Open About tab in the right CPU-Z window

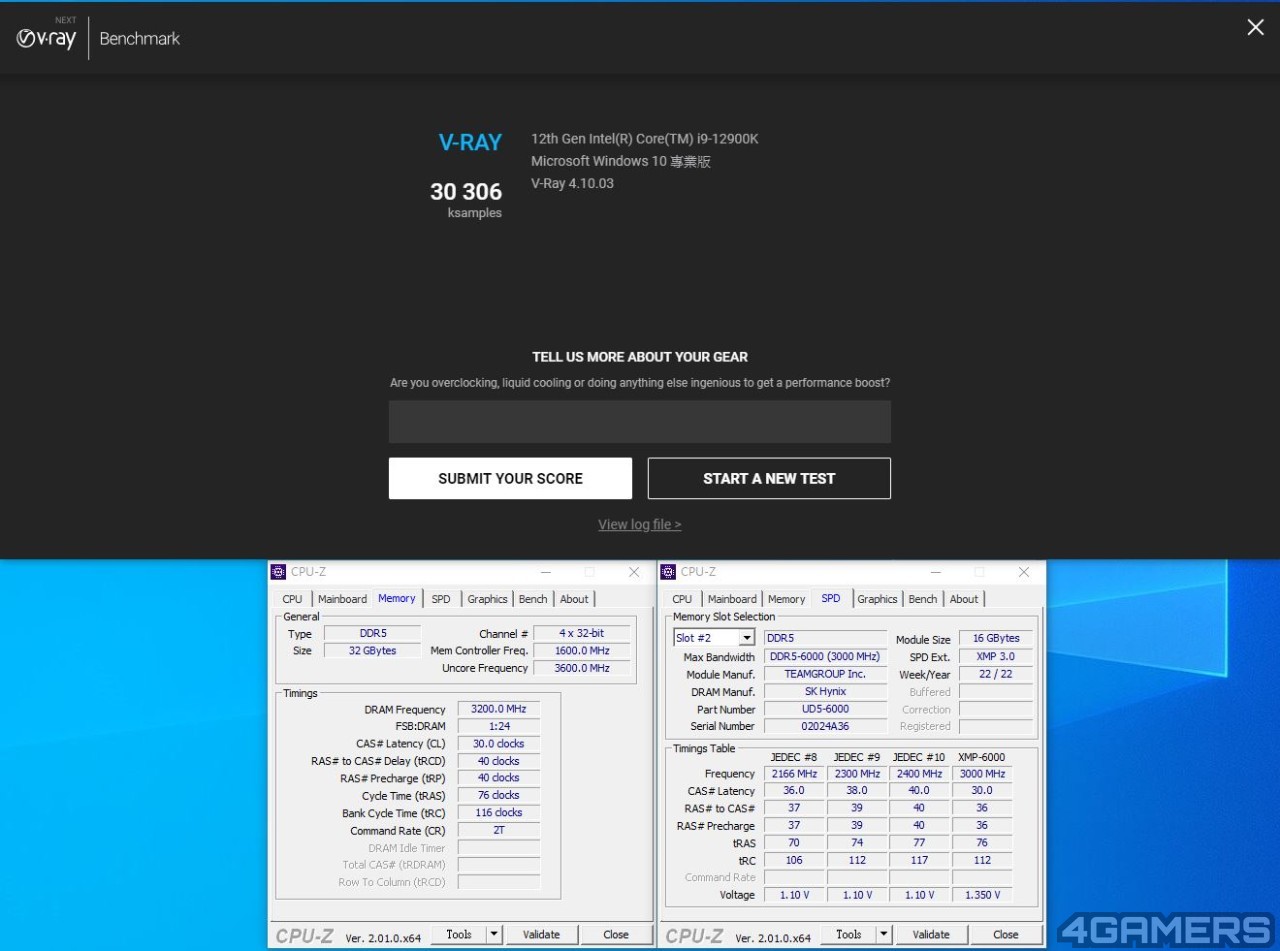coord(964,599)
